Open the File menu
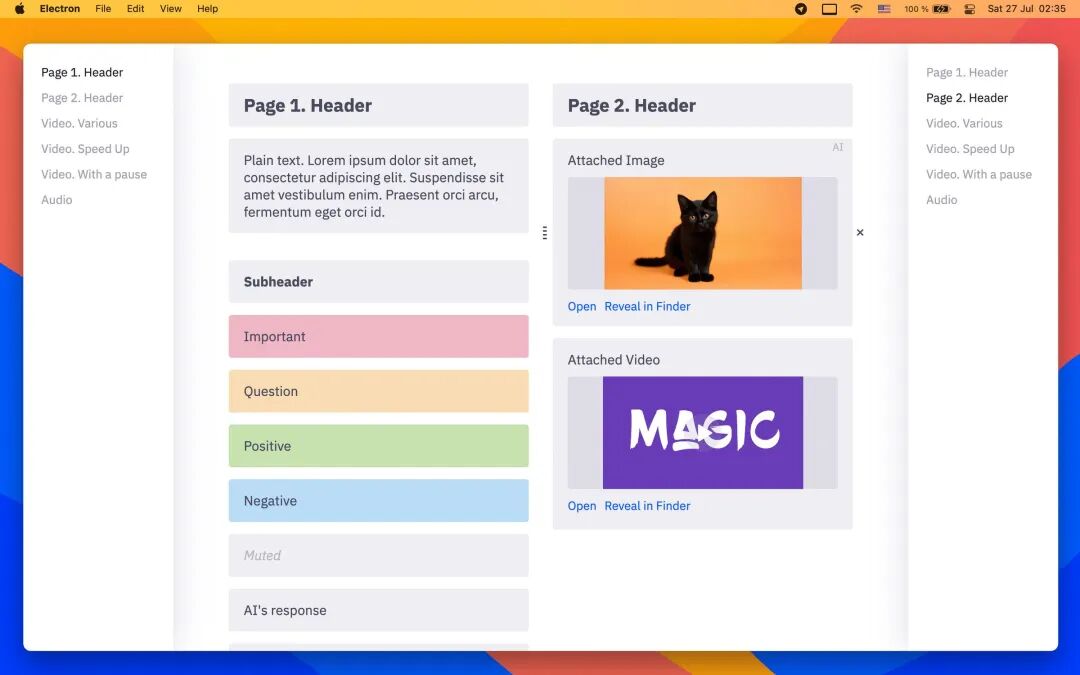The image size is (1080, 675). 103,9
